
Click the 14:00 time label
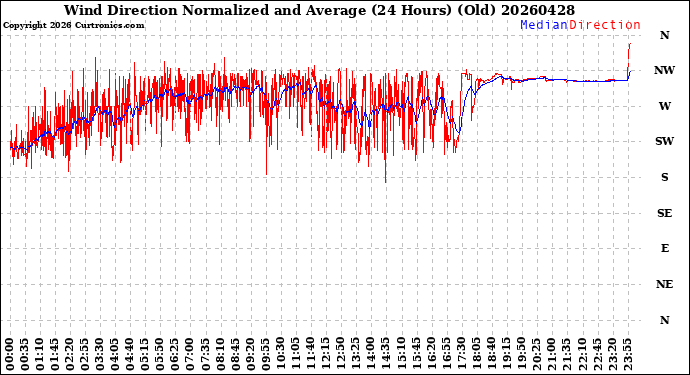click(x=371, y=354)
